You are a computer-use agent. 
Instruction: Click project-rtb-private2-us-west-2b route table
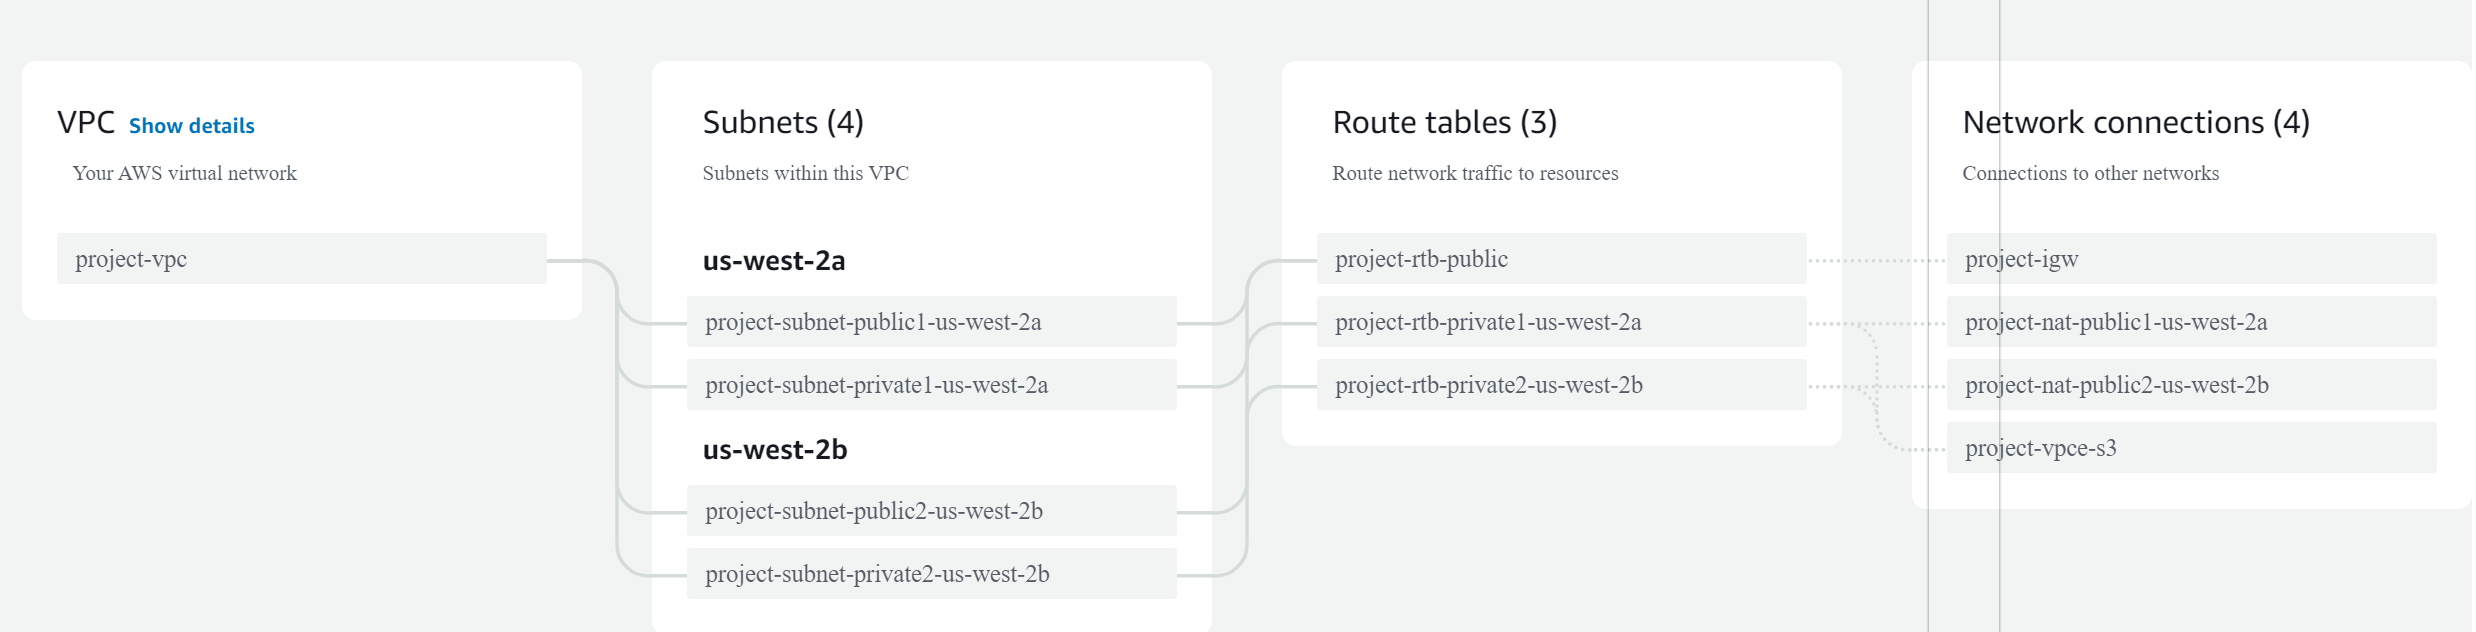click(1561, 385)
